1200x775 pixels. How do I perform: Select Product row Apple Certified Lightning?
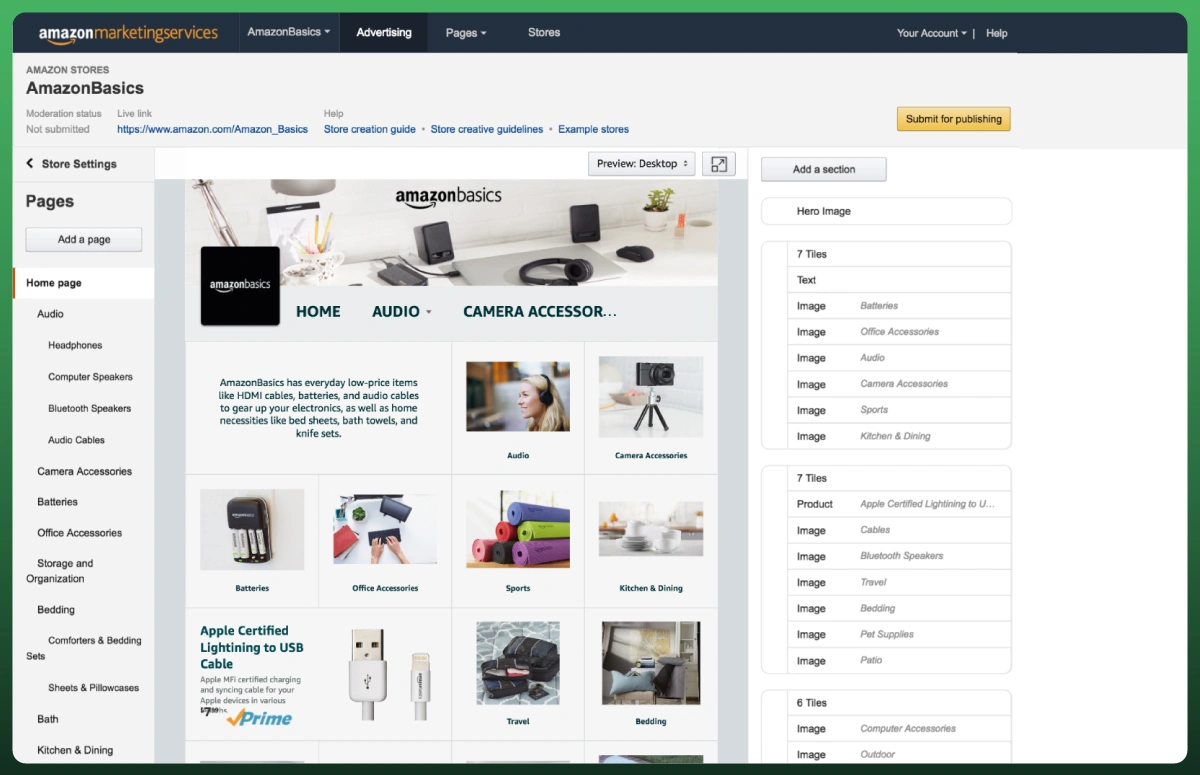click(x=899, y=504)
